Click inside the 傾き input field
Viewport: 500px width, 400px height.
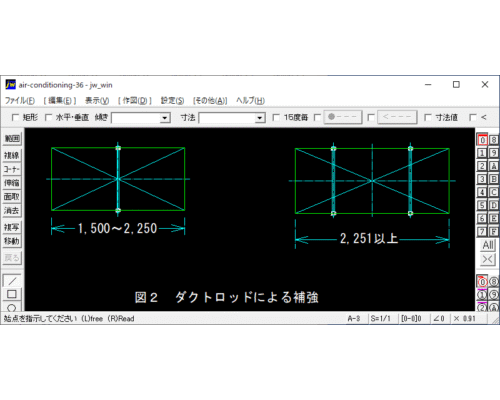tap(136, 118)
